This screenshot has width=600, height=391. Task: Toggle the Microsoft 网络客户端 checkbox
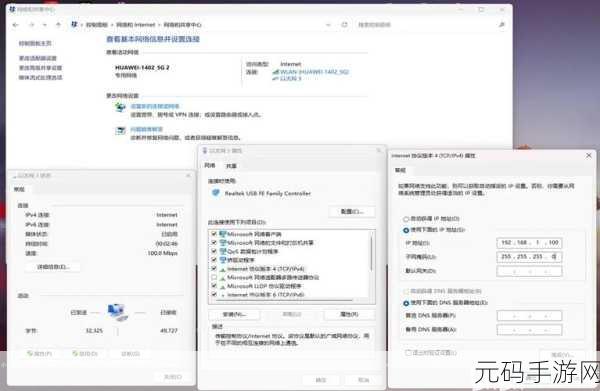pyautogui.click(x=214, y=234)
